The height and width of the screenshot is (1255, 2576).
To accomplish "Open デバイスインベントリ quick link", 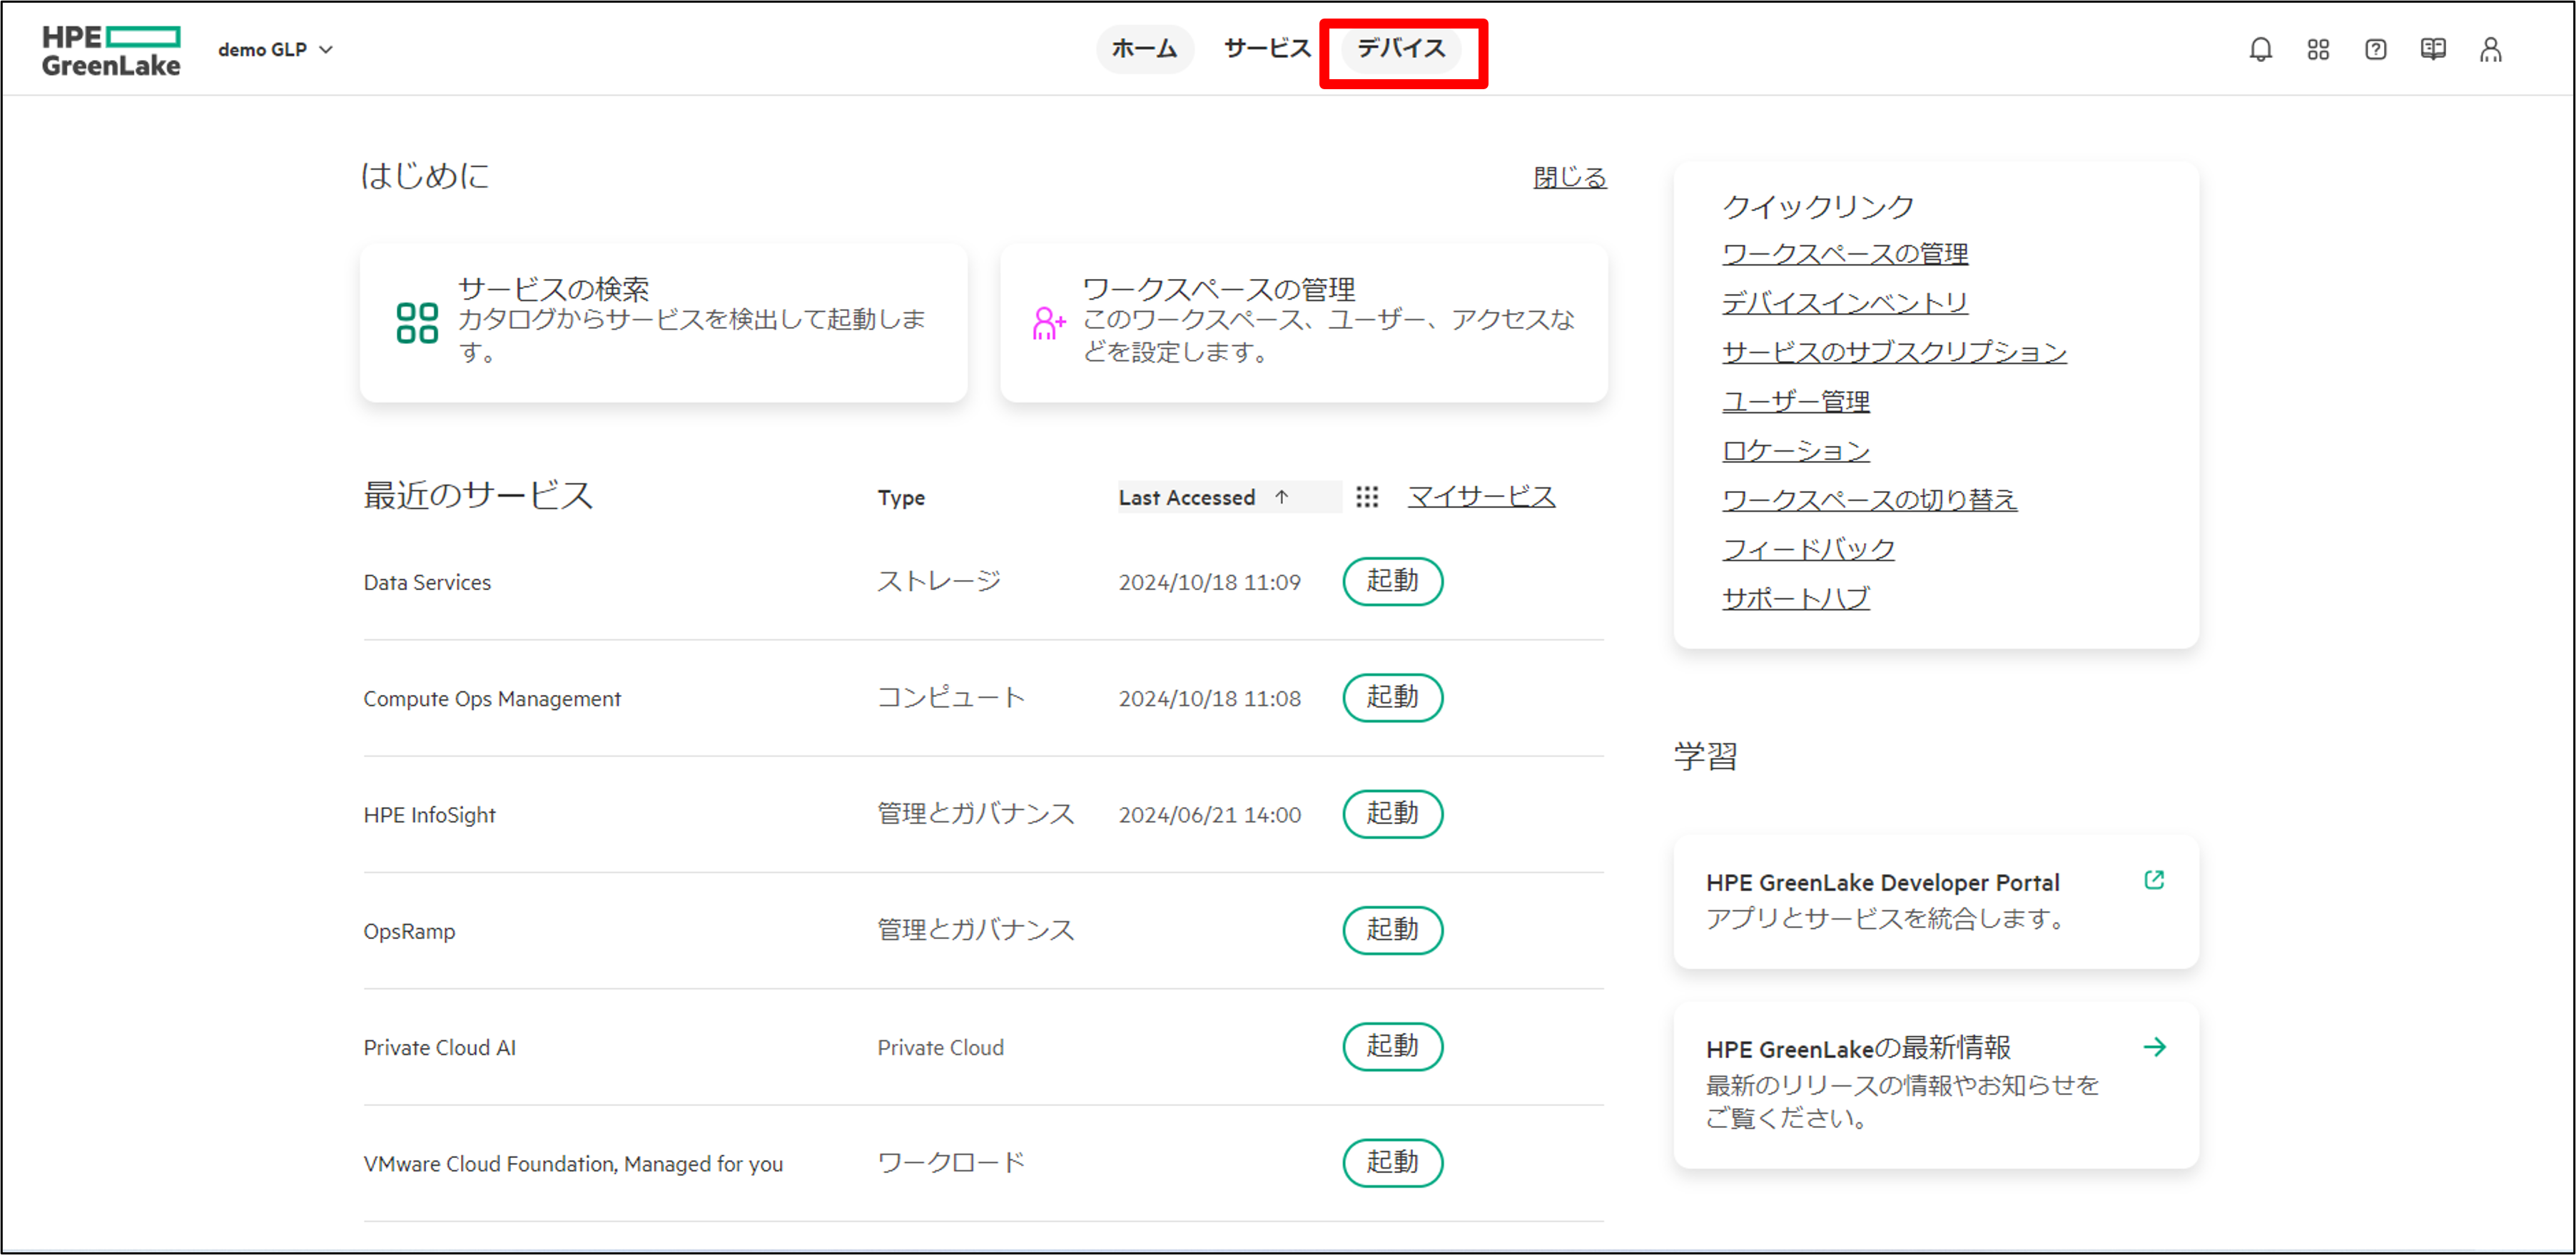I will pos(1844,303).
